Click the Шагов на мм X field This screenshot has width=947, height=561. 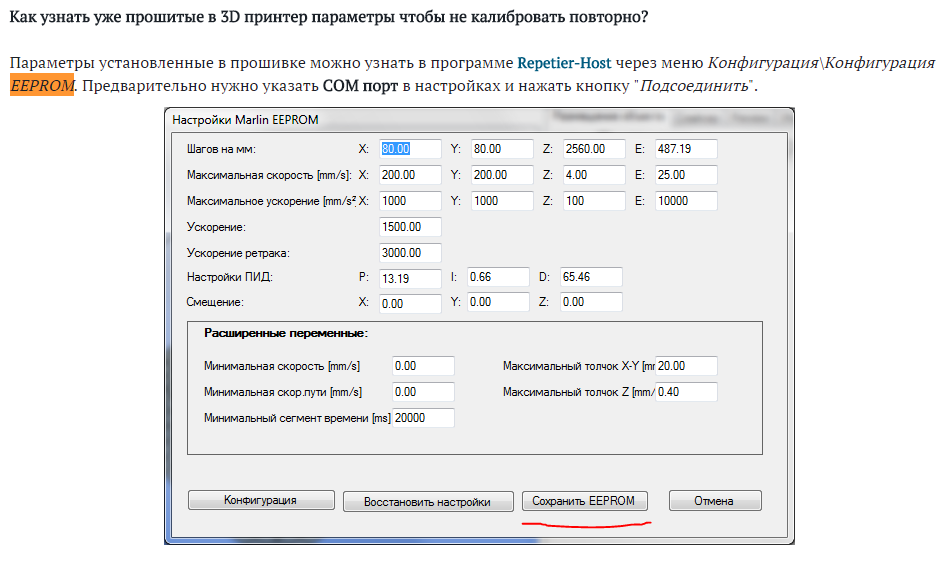tap(410, 149)
